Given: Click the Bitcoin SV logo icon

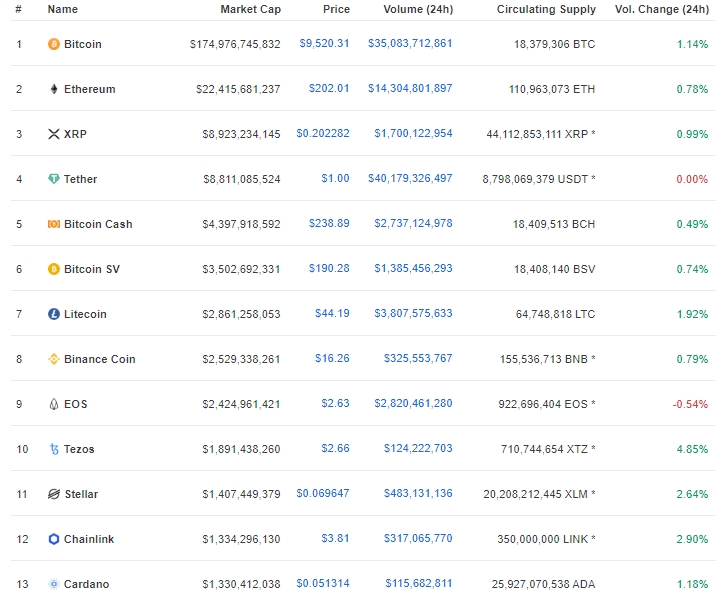Looking at the screenshot, I should coord(54,269).
